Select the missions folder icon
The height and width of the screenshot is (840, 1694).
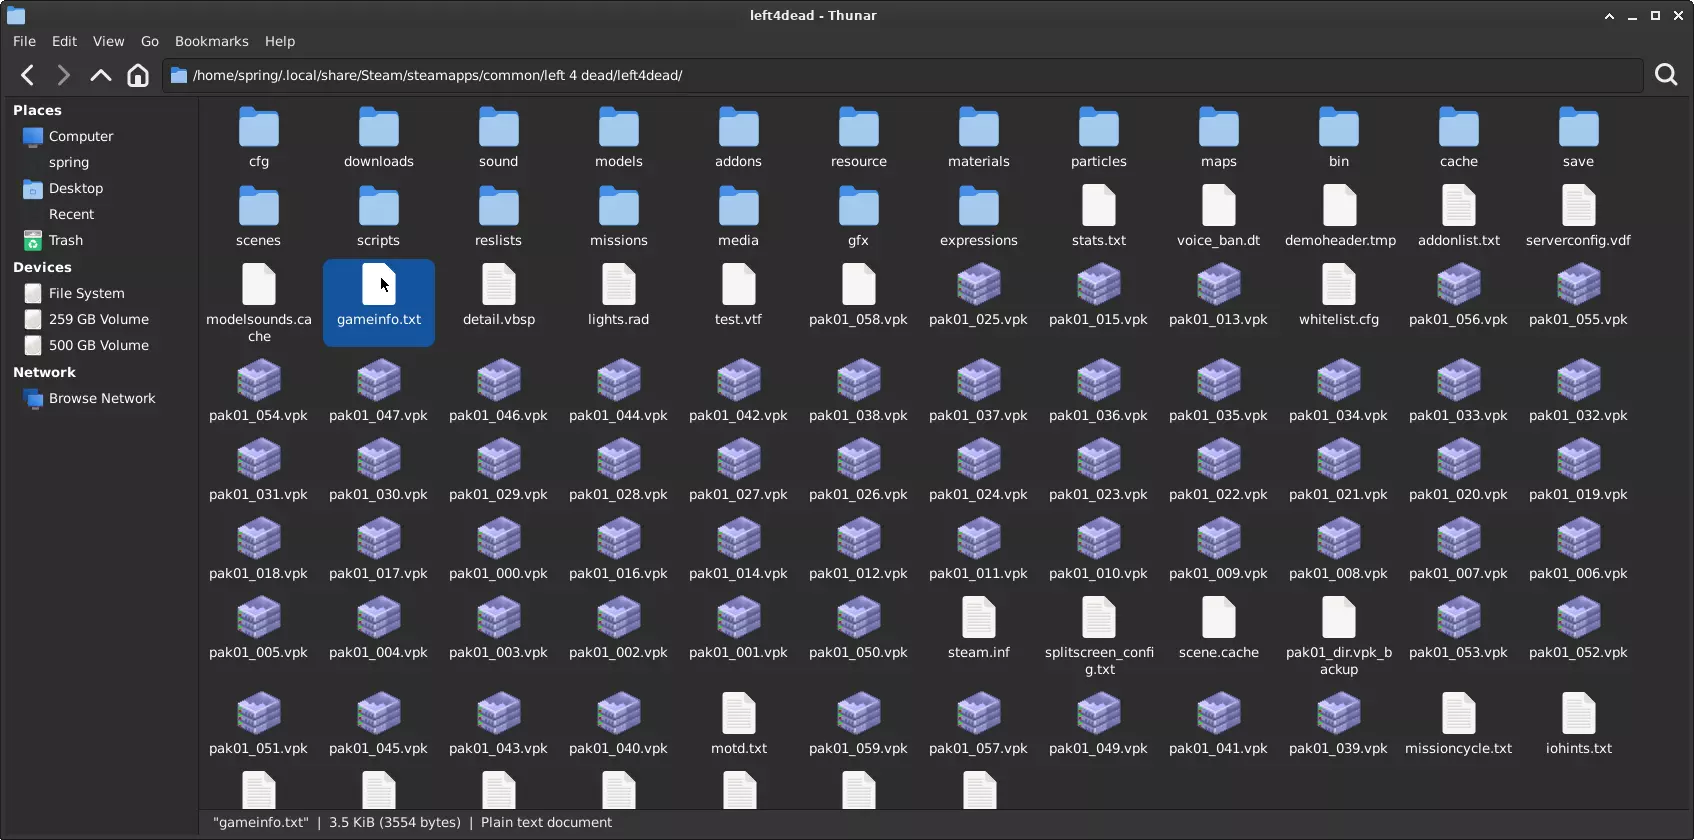[619, 206]
